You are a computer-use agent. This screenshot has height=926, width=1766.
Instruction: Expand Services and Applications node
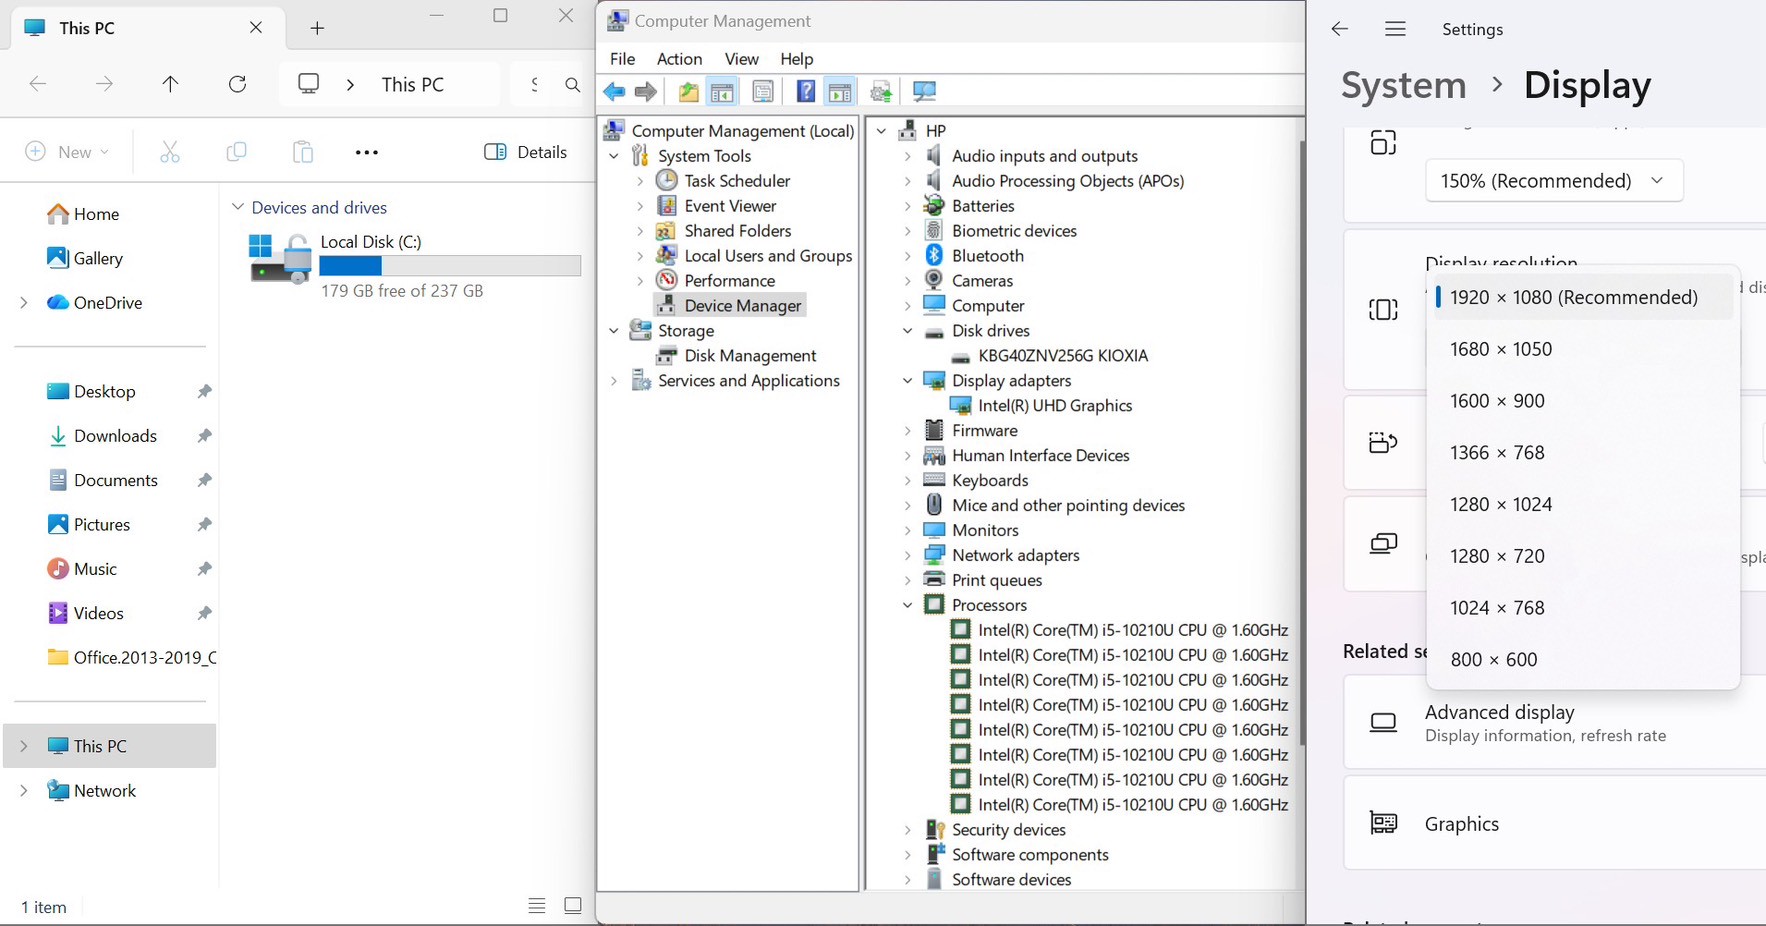(614, 381)
